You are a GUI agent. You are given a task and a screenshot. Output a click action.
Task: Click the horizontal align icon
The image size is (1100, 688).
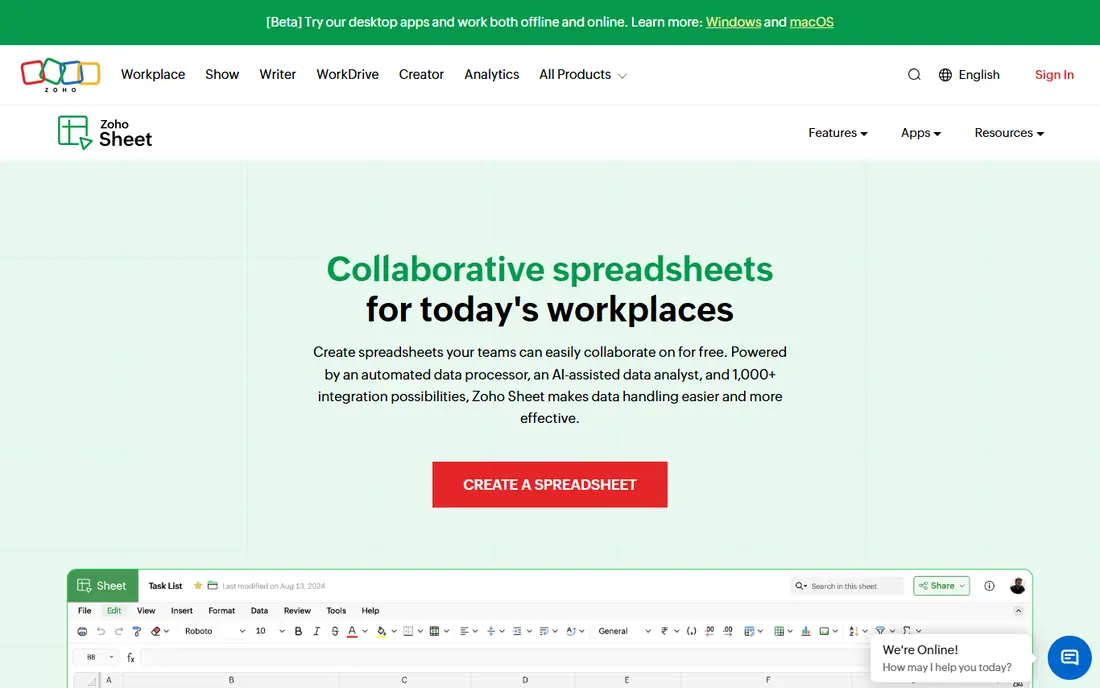tap(464, 631)
